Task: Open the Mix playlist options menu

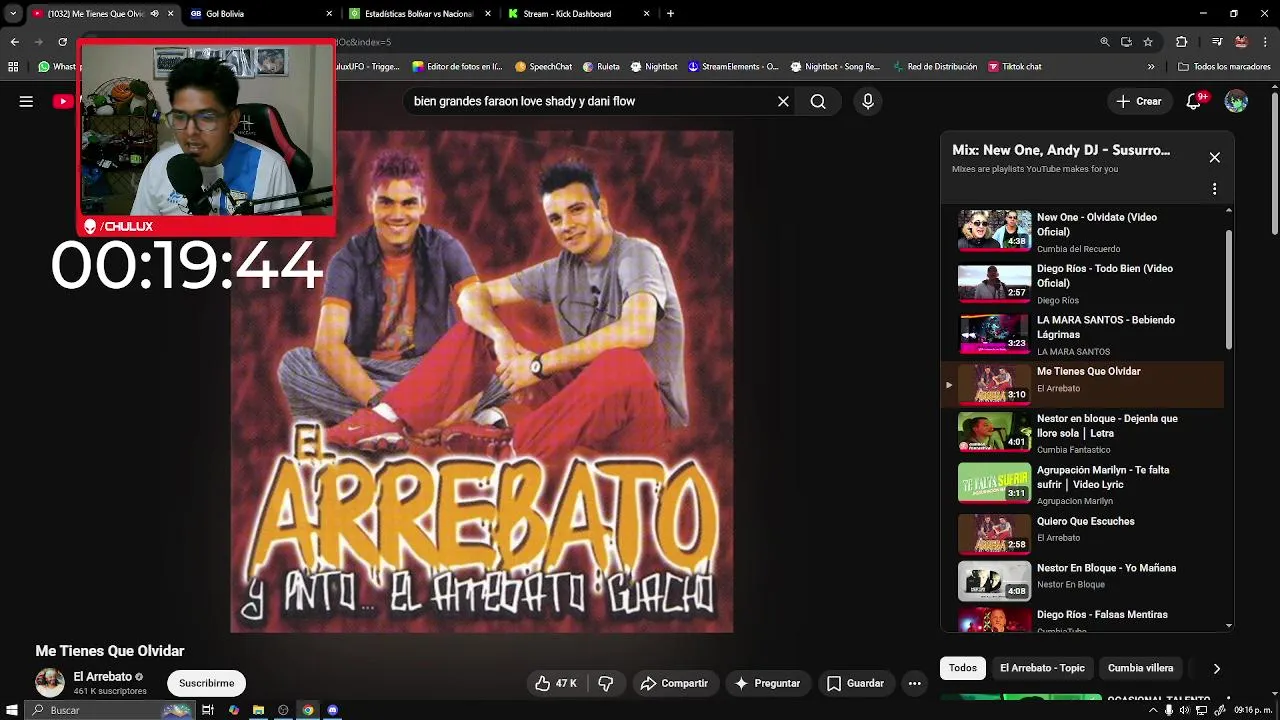Action: 1214,189
